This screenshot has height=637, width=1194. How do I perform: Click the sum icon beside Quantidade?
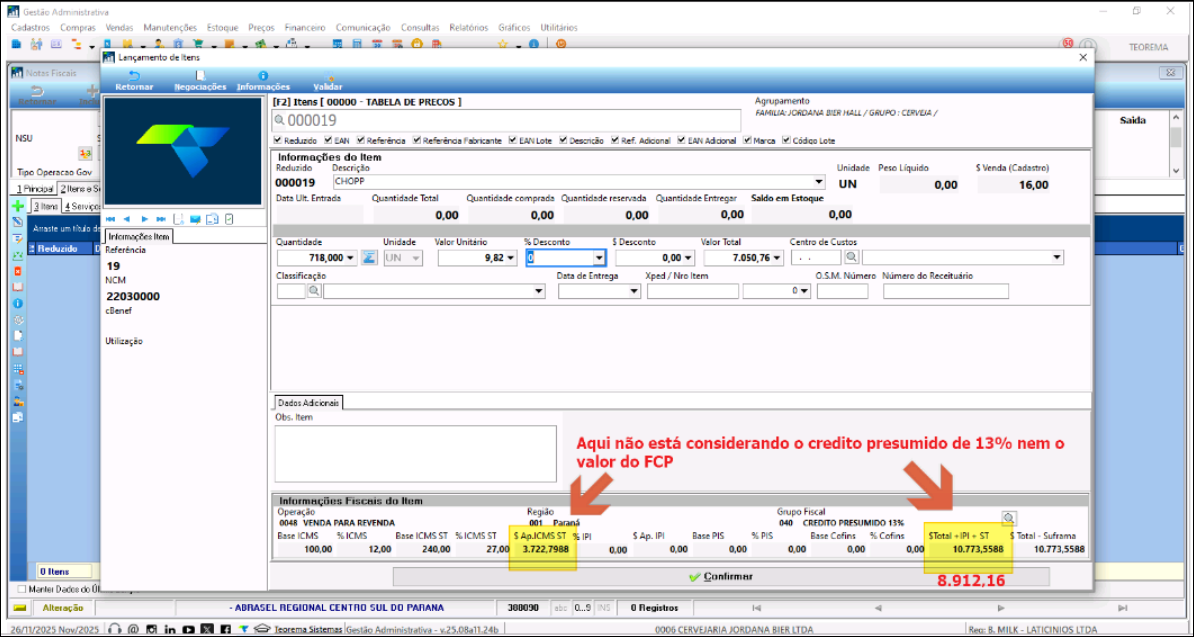click(x=369, y=258)
